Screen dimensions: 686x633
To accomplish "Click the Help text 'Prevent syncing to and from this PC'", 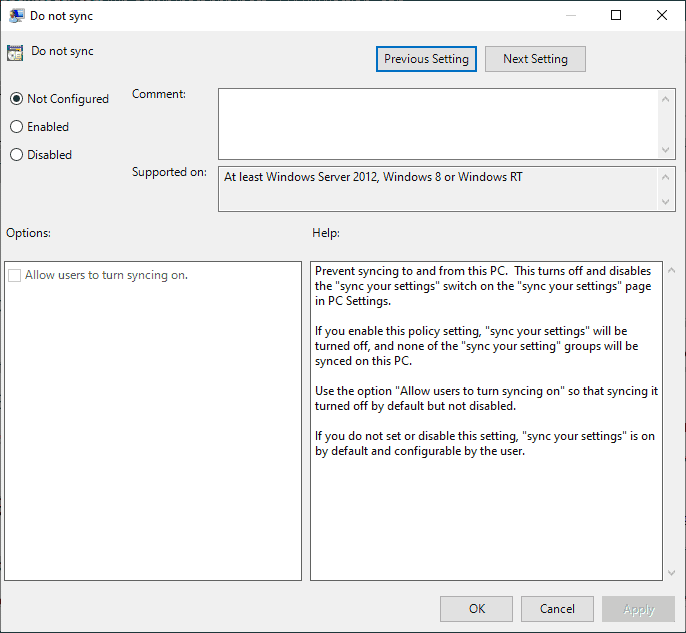I will (411, 271).
